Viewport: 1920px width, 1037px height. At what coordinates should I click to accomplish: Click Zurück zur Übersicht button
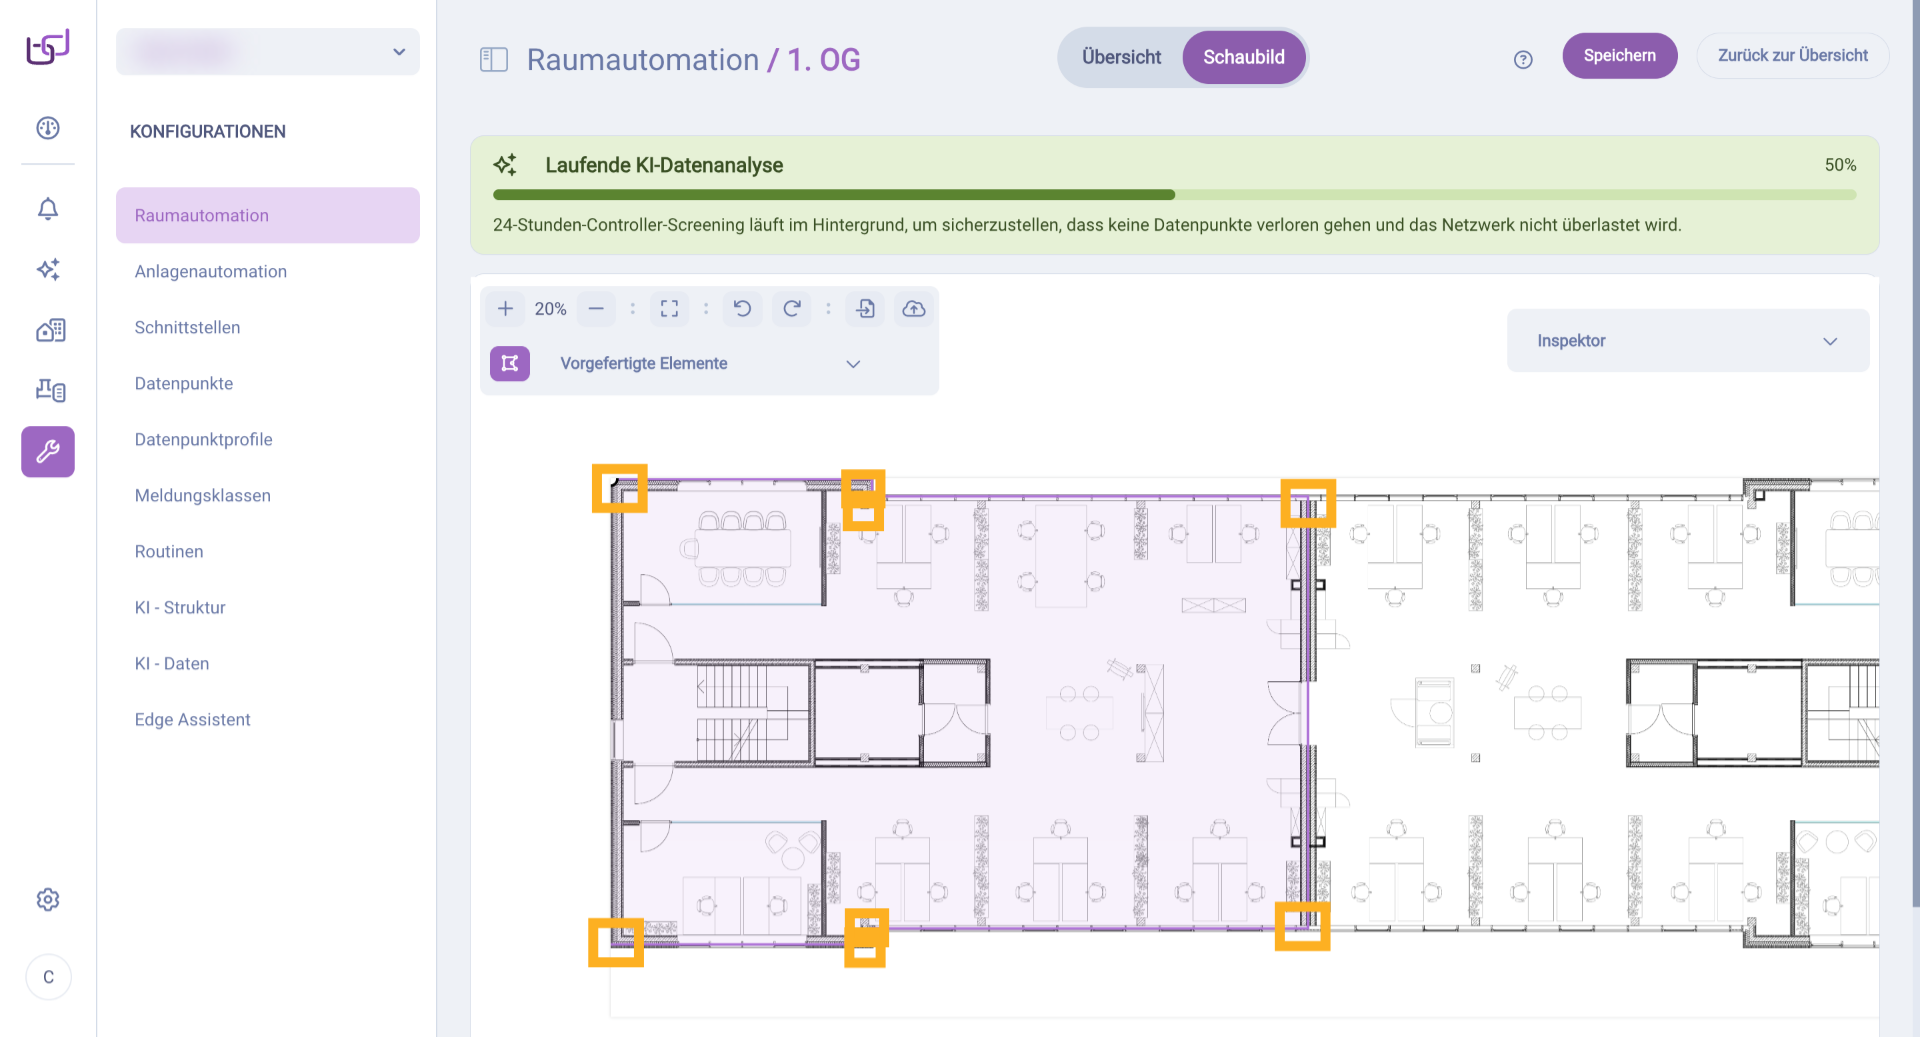[x=1792, y=56]
